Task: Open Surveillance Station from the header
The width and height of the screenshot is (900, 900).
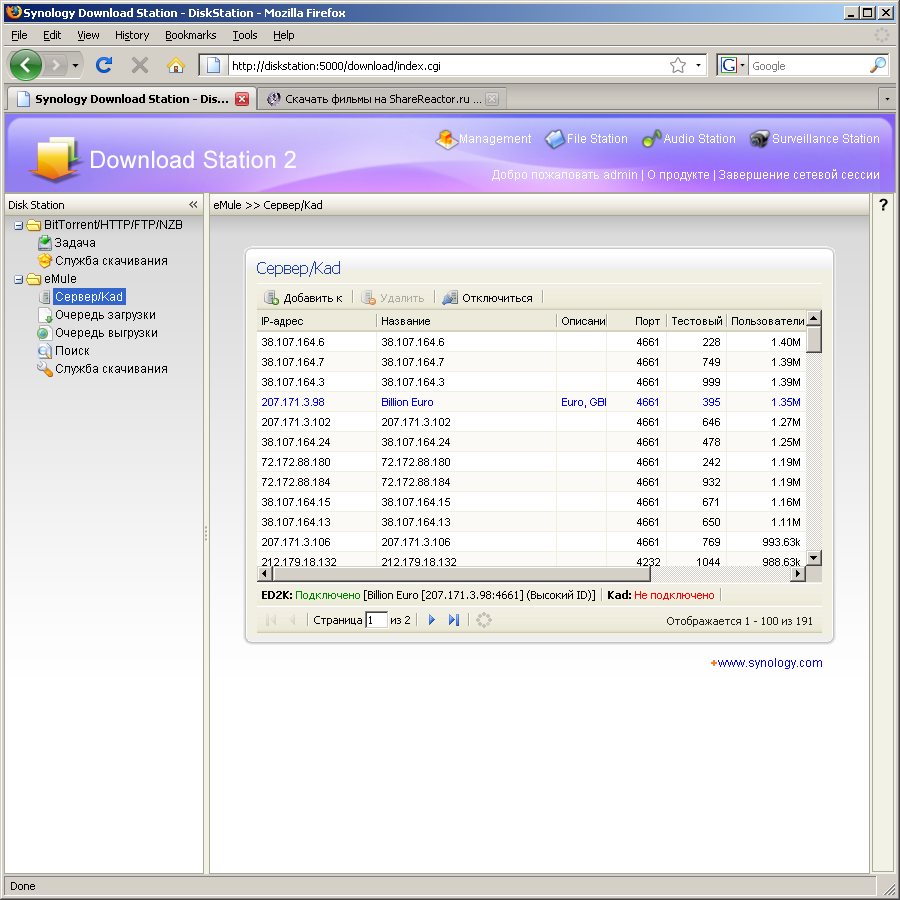Action: coord(814,139)
